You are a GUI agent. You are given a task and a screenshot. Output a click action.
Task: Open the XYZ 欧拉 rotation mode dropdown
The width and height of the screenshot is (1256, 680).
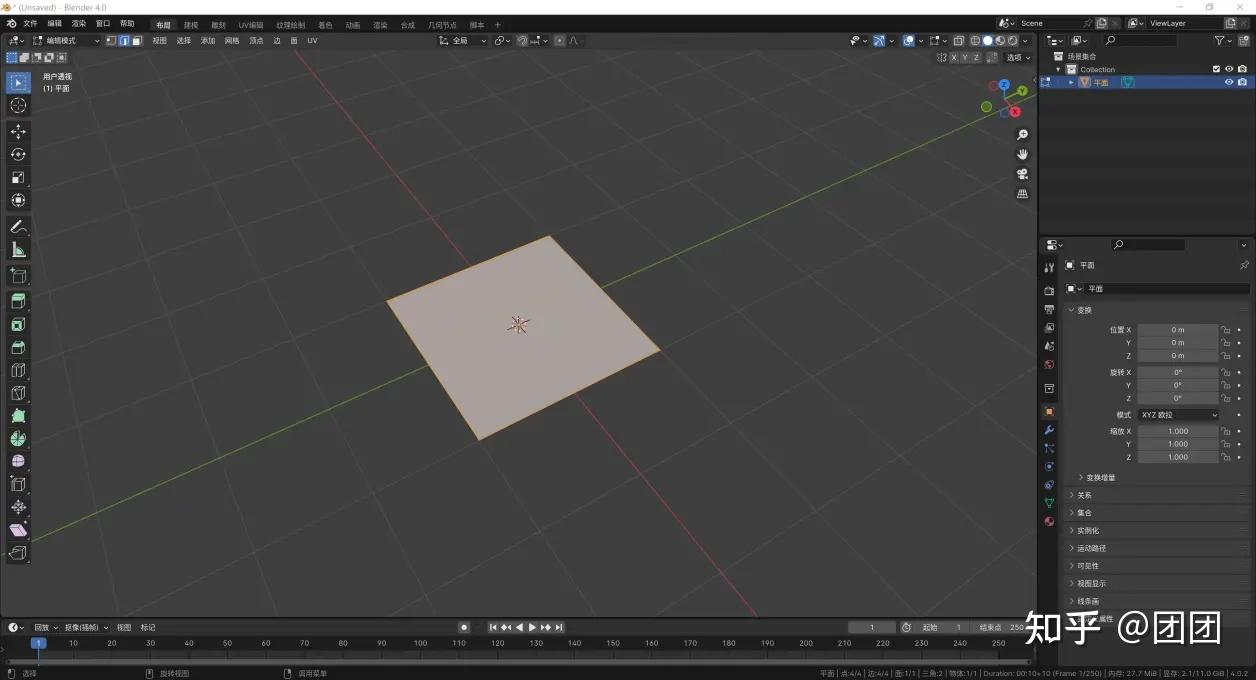tap(1178, 415)
